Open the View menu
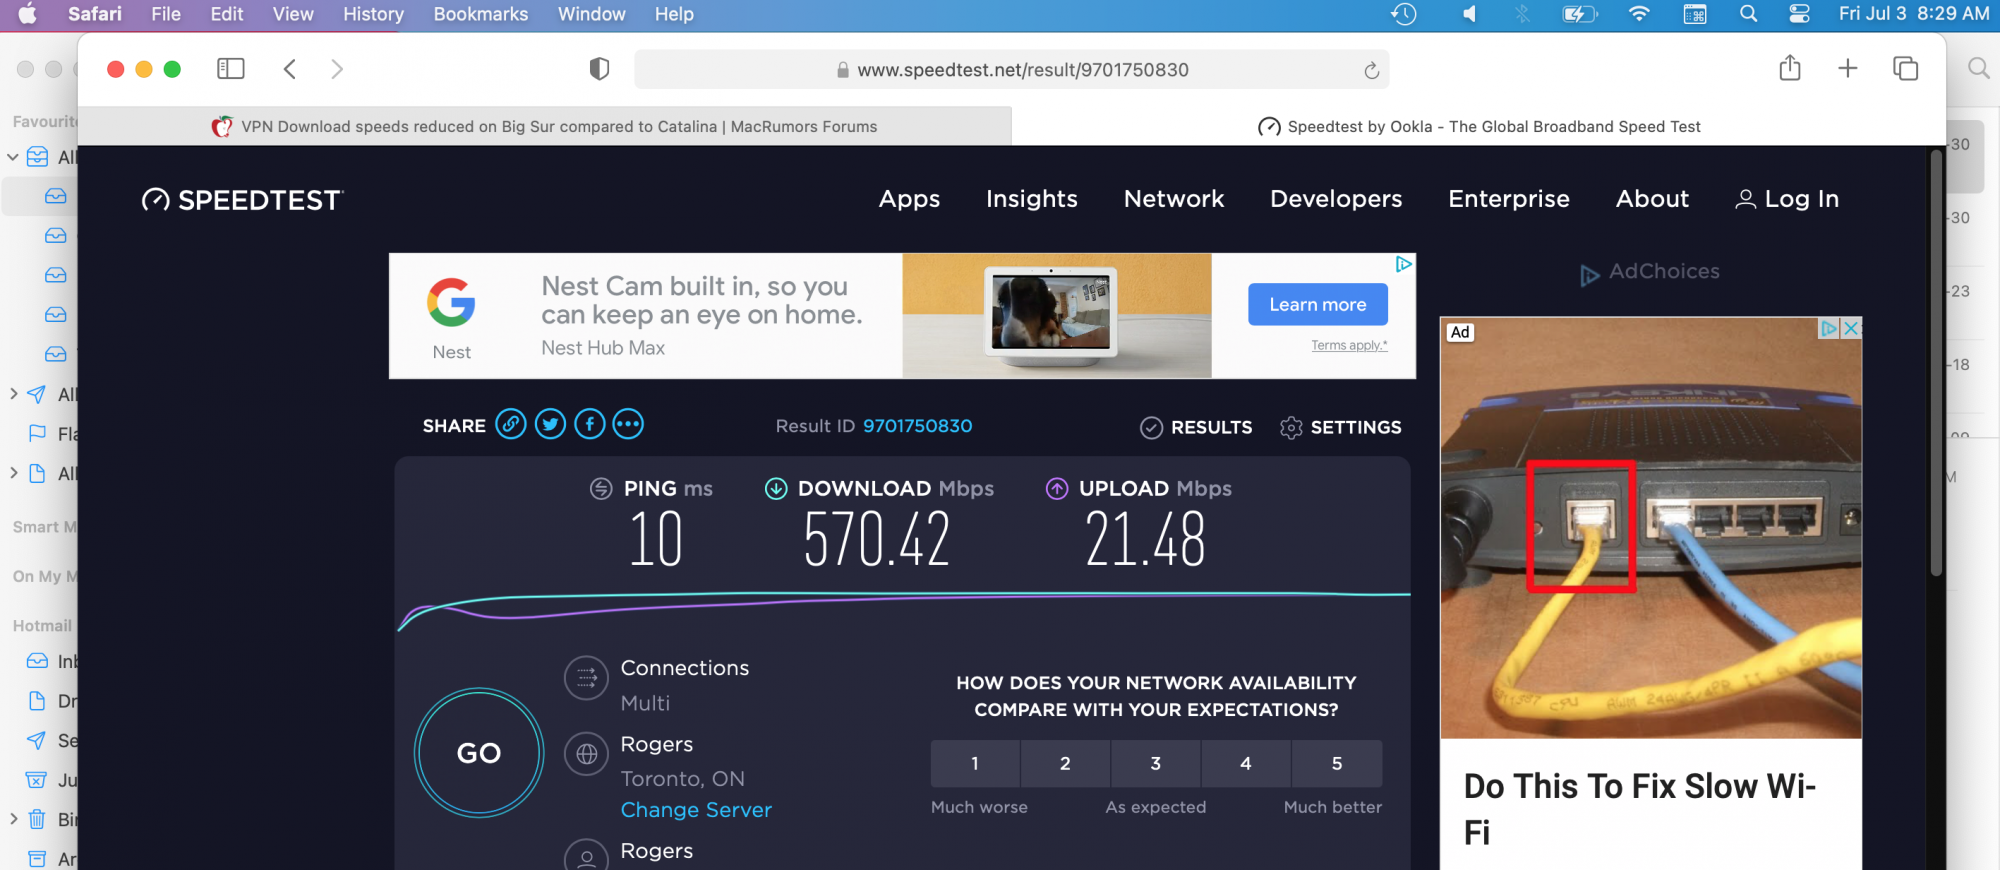 293,14
